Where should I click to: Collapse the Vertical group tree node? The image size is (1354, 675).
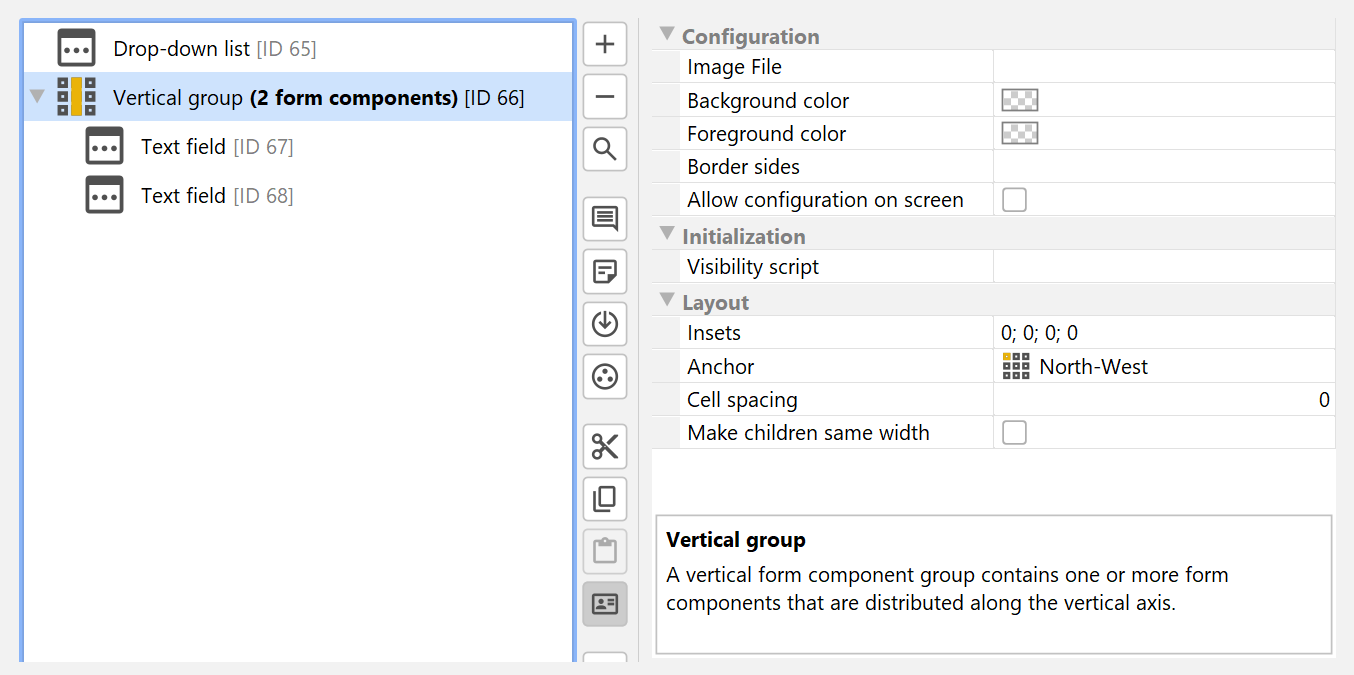click(x=38, y=97)
